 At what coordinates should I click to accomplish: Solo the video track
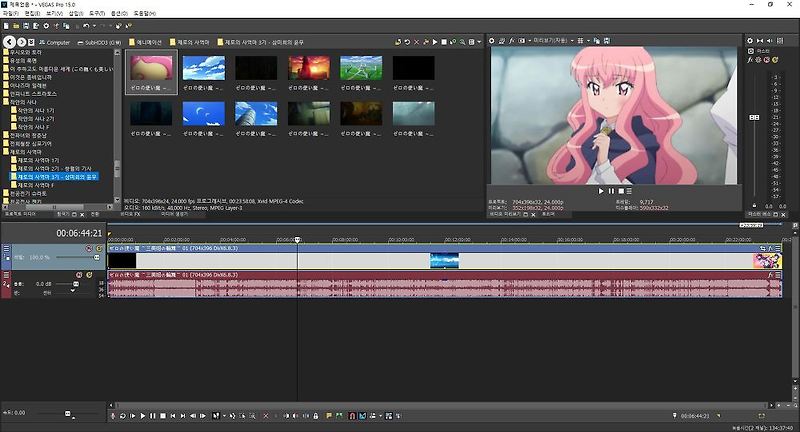click(x=99, y=248)
